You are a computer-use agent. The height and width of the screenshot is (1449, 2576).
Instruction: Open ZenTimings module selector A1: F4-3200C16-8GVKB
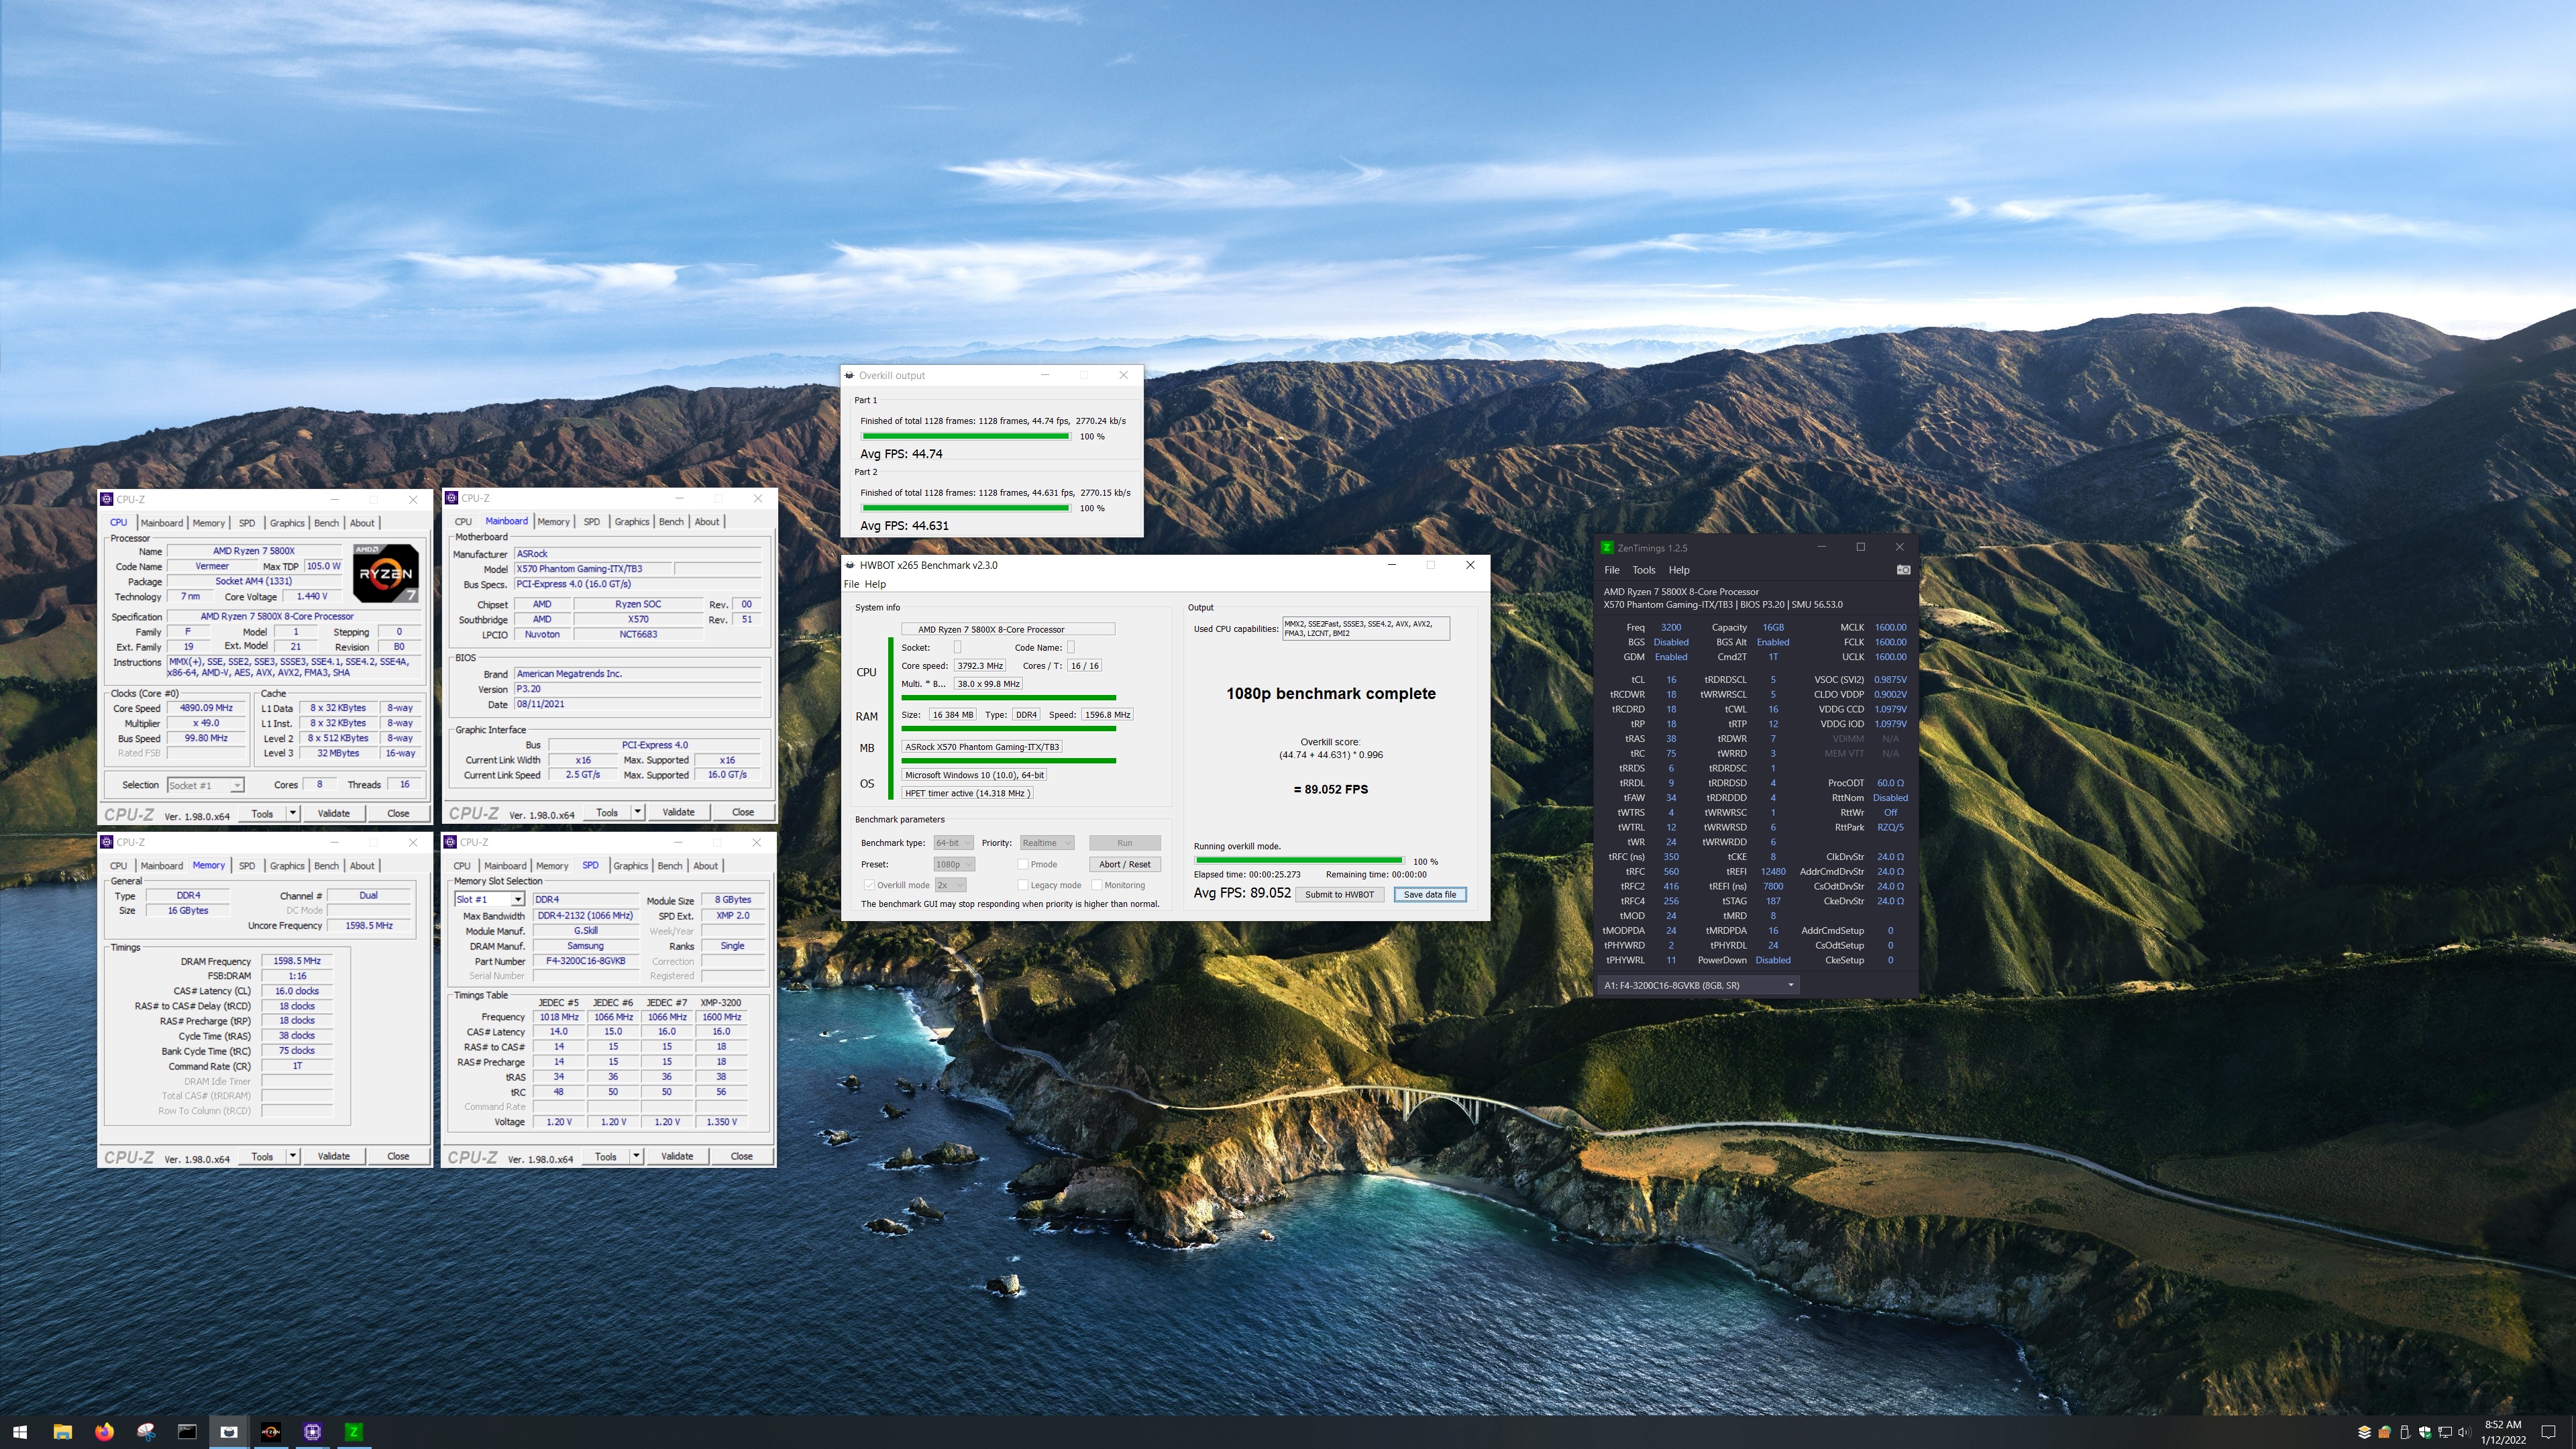coord(1698,985)
